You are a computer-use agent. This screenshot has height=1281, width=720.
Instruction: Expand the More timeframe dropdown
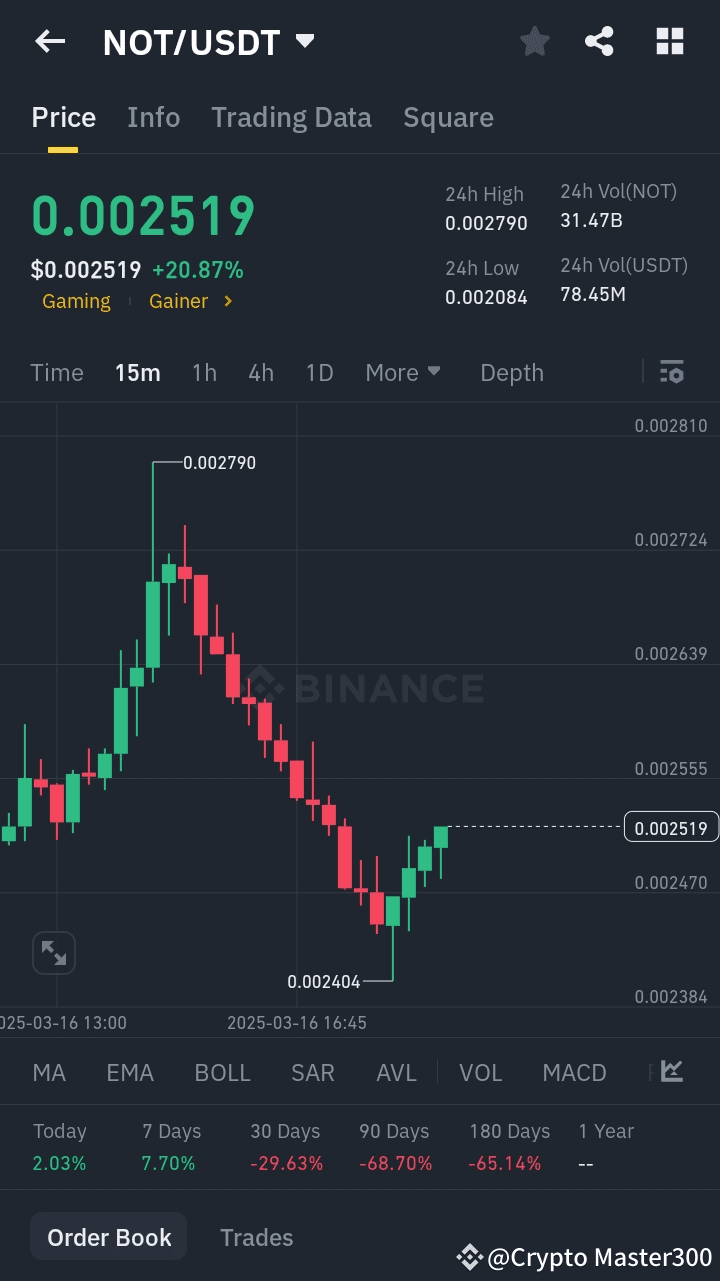point(403,372)
